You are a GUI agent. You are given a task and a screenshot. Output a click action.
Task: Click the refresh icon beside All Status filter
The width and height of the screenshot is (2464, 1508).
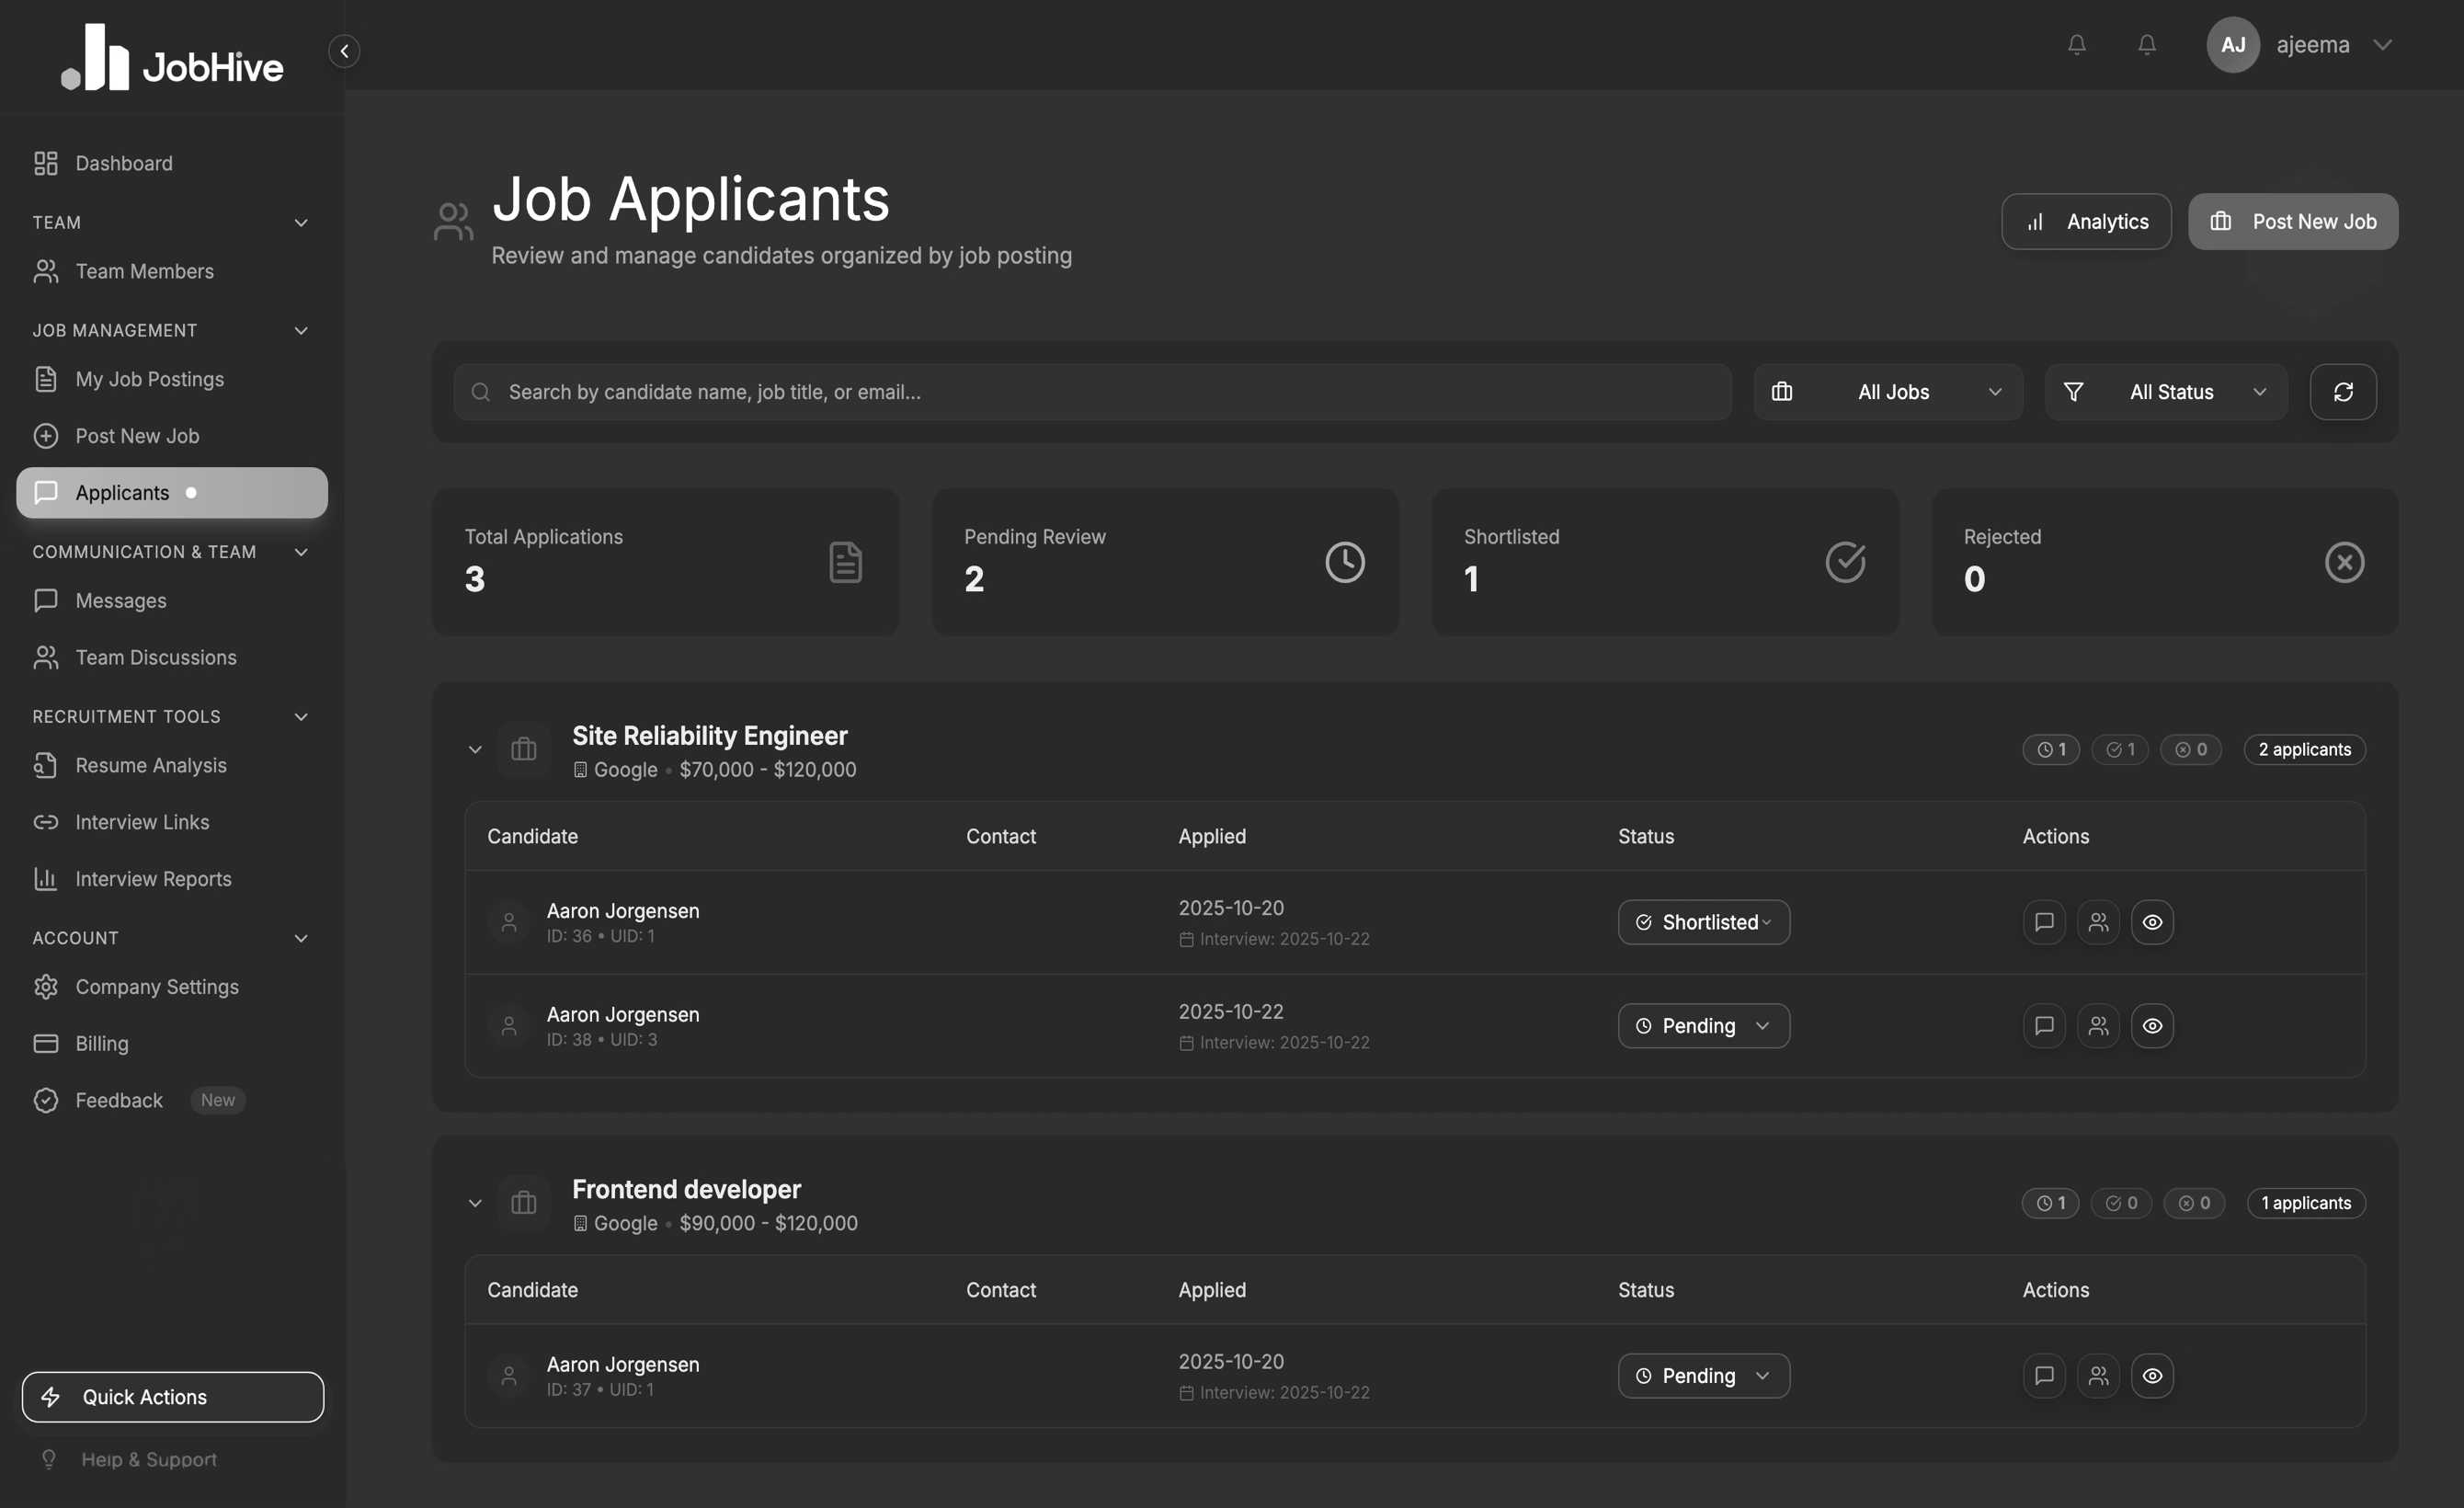coord(2343,391)
